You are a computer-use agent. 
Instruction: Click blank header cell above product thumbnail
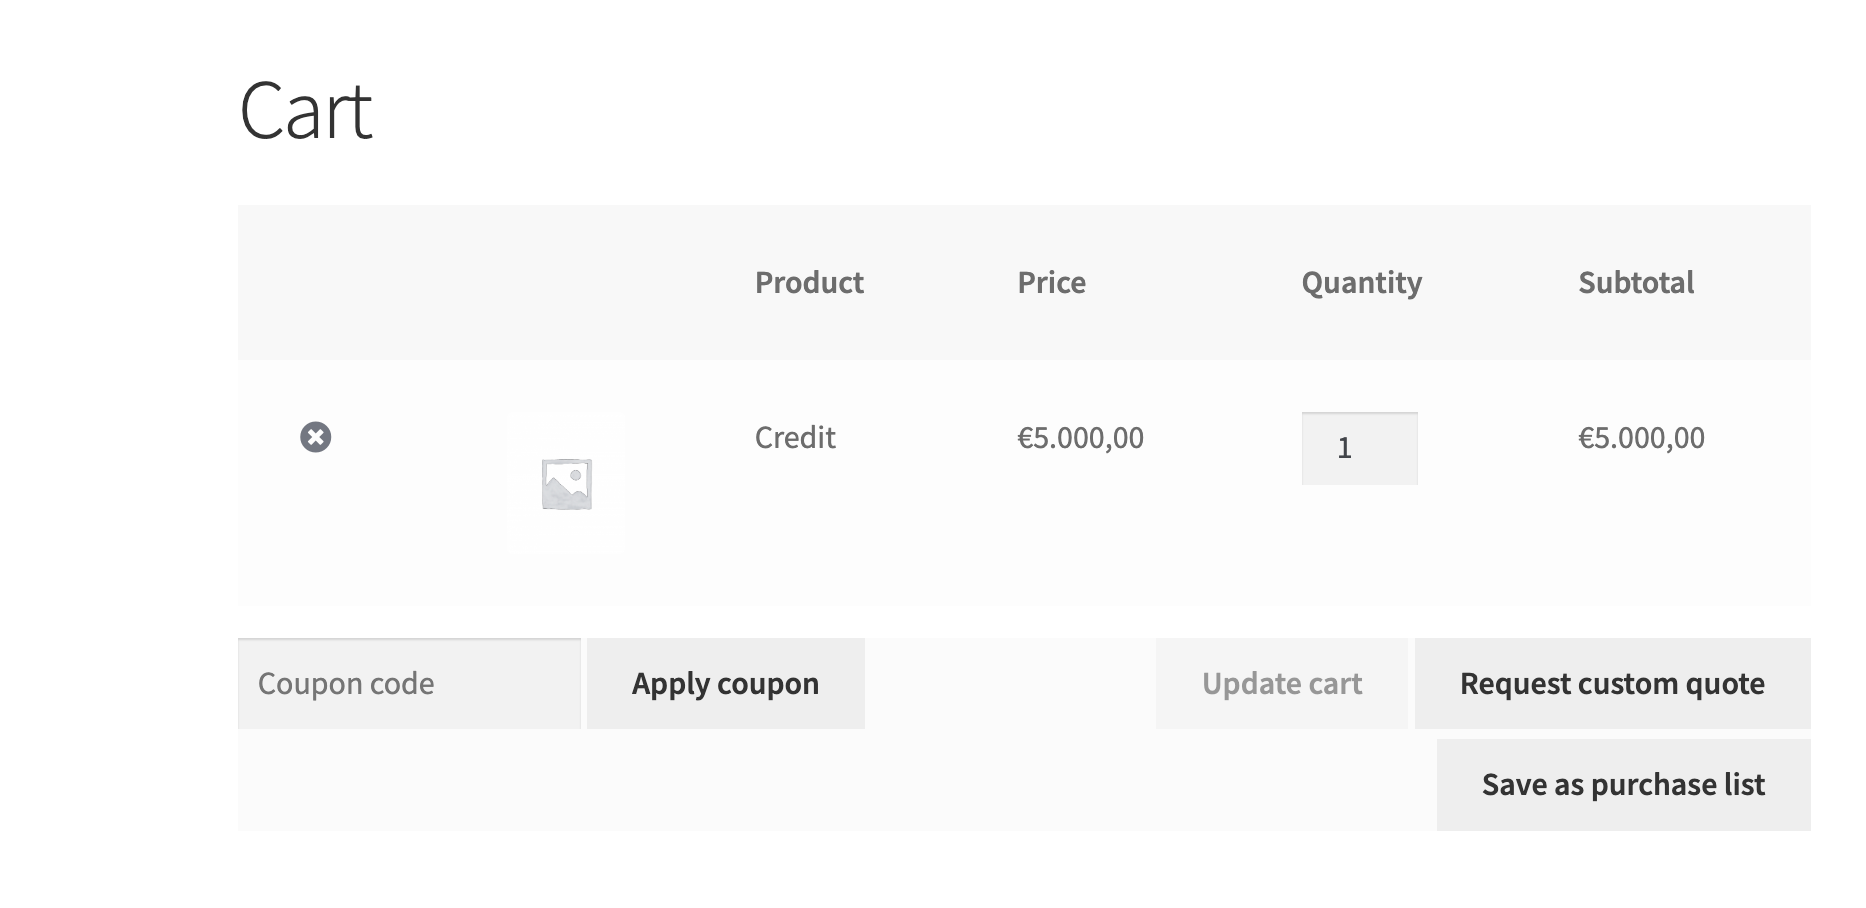pyautogui.click(x=566, y=282)
